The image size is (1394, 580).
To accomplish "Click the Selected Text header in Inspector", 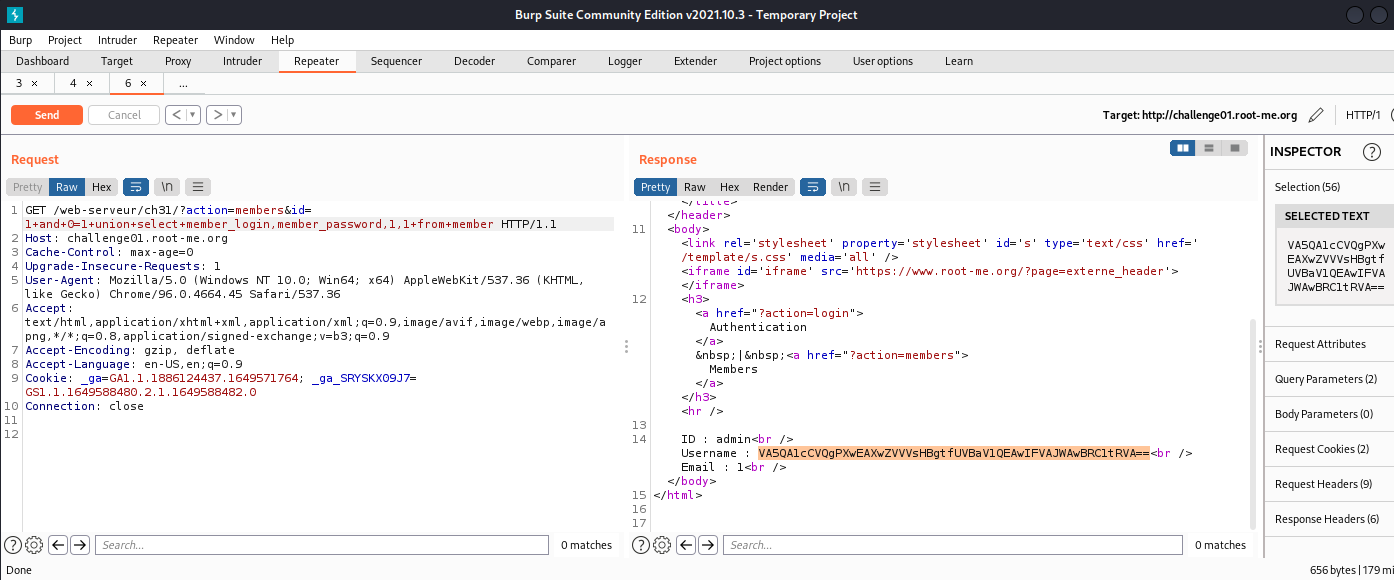I will click(x=1334, y=216).
